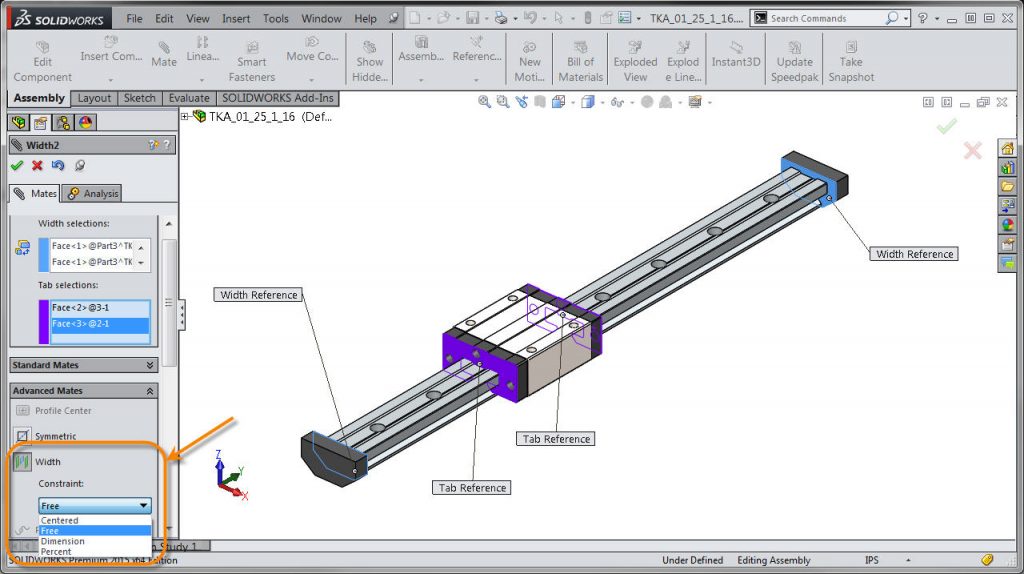Image resolution: width=1024 pixels, height=574 pixels.
Task: Open SOLIDWORKS Resources home icon in task pane
Action: [x=1008, y=149]
